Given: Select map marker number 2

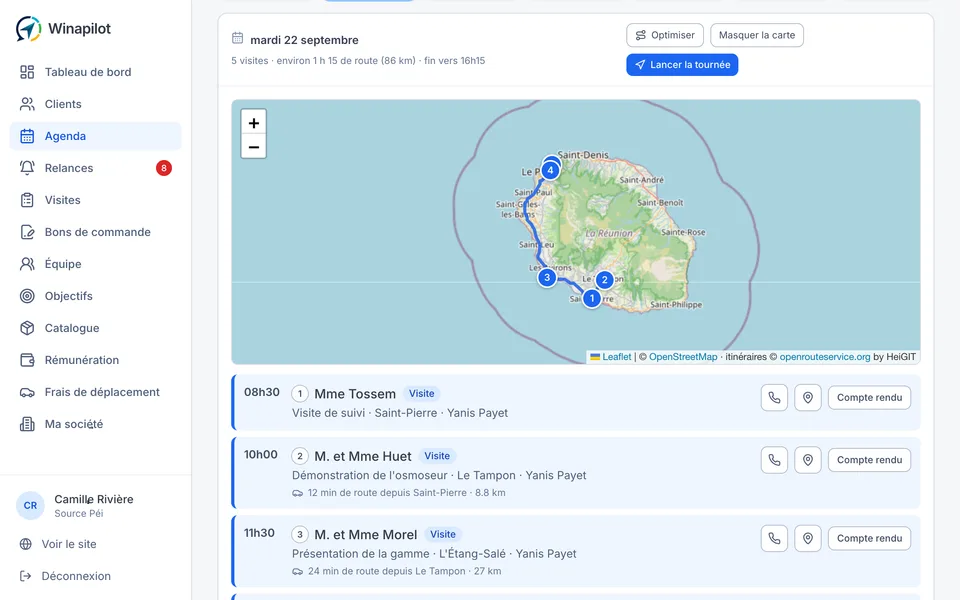Looking at the screenshot, I should pyautogui.click(x=604, y=280).
